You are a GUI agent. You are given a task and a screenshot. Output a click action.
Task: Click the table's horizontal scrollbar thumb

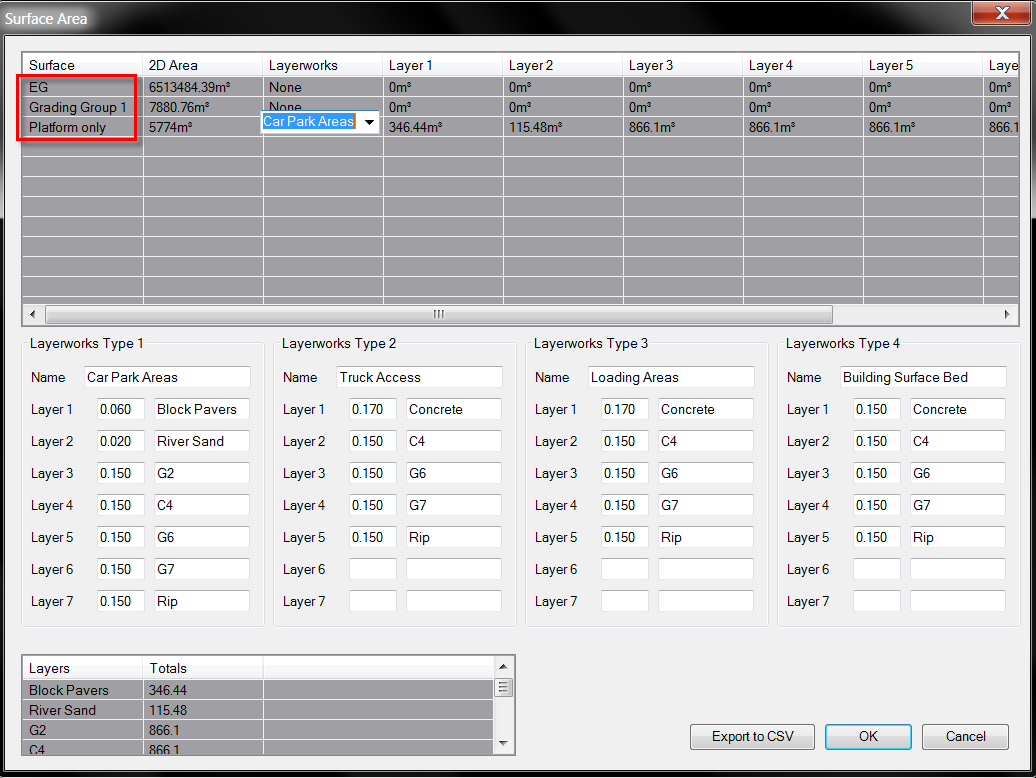(439, 314)
